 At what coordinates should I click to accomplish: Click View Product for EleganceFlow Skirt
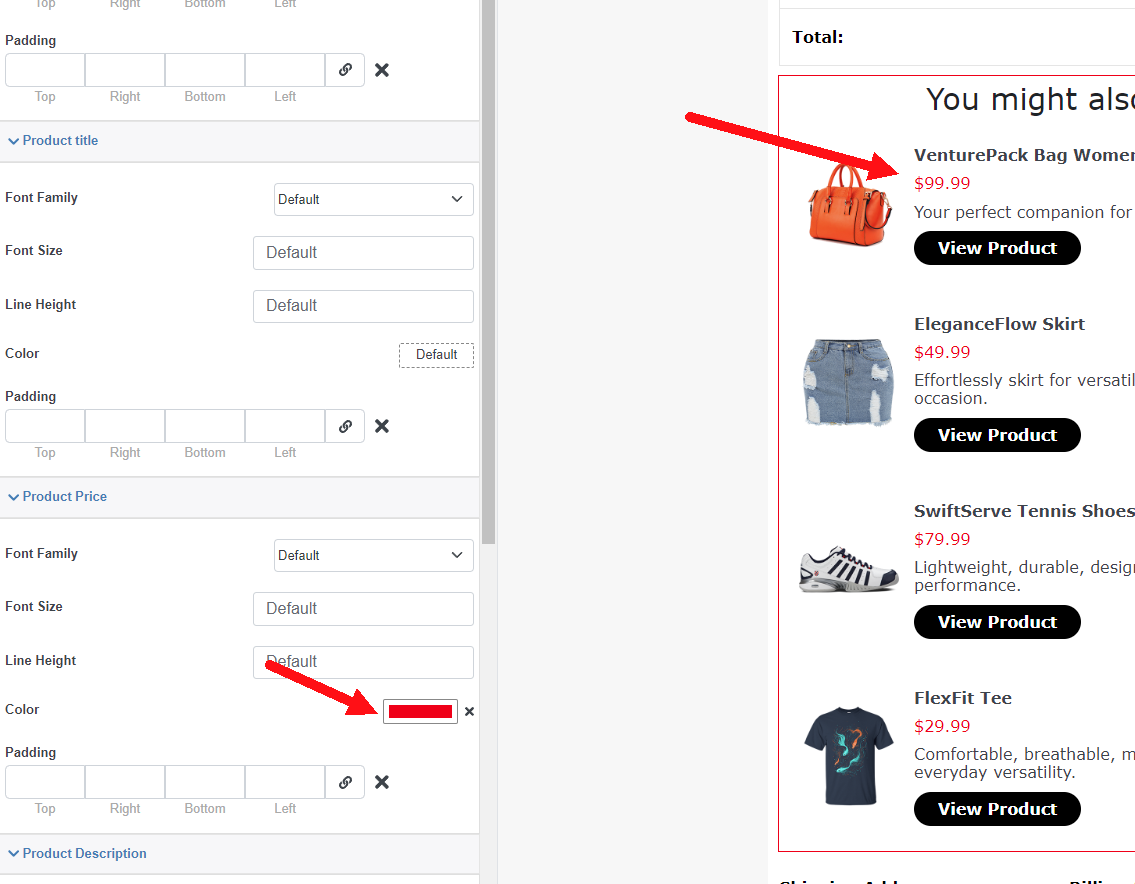(x=997, y=435)
